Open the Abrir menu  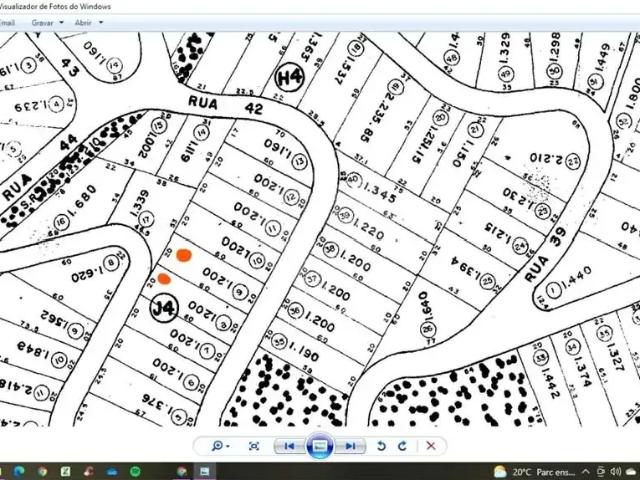tap(83, 23)
